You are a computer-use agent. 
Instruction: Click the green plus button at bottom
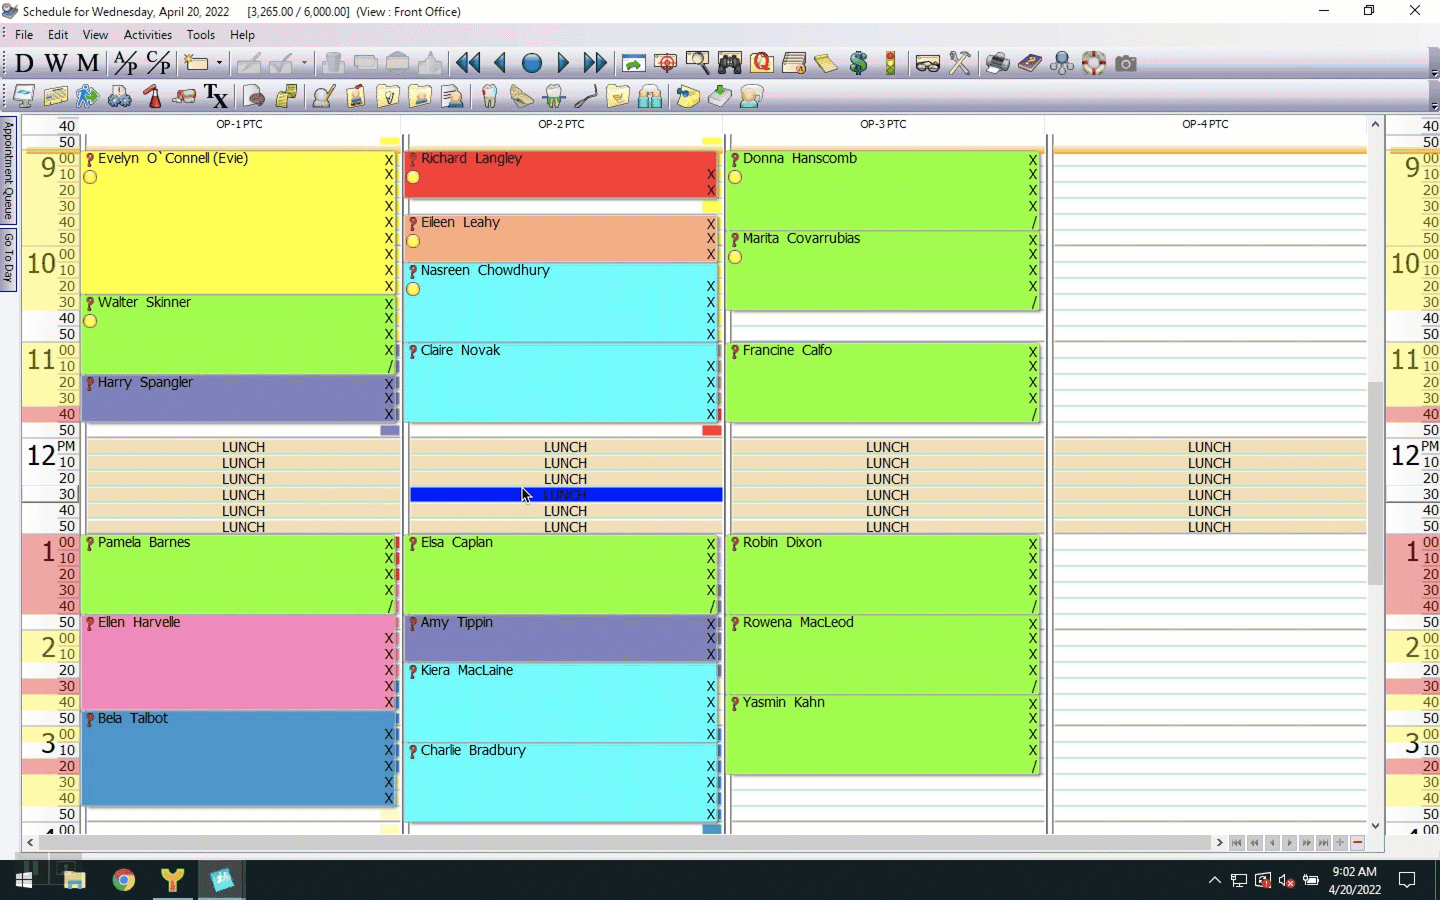(1340, 843)
